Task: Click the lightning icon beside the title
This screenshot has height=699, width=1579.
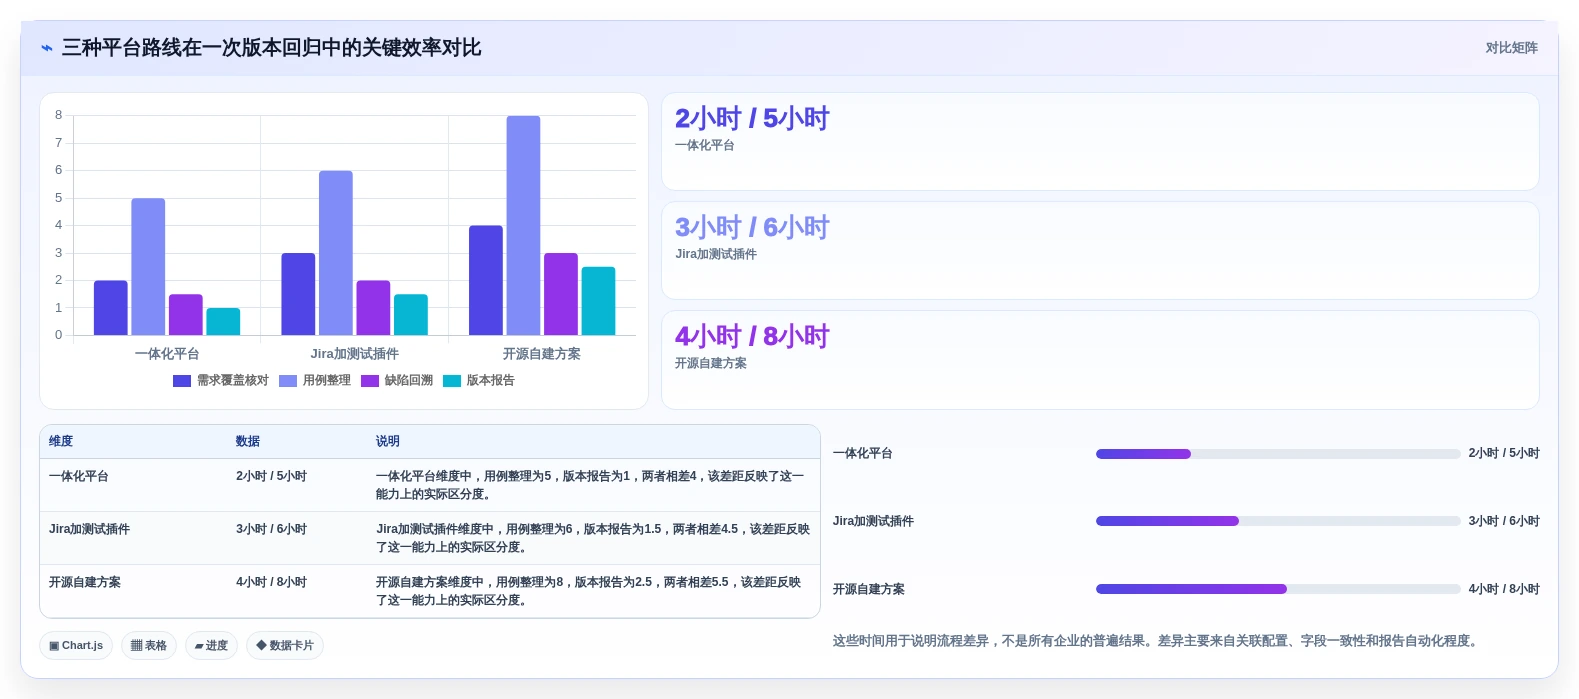Action: tap(46, 48)
